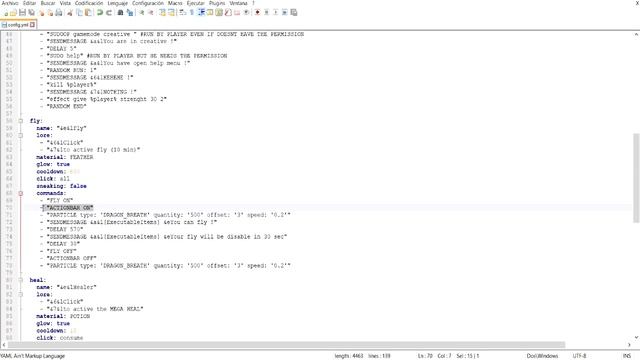The height and width of the screenshot is (360, 640).
Task: Click the Save Recorded Macro icon
Action: [x=293, y=13]
